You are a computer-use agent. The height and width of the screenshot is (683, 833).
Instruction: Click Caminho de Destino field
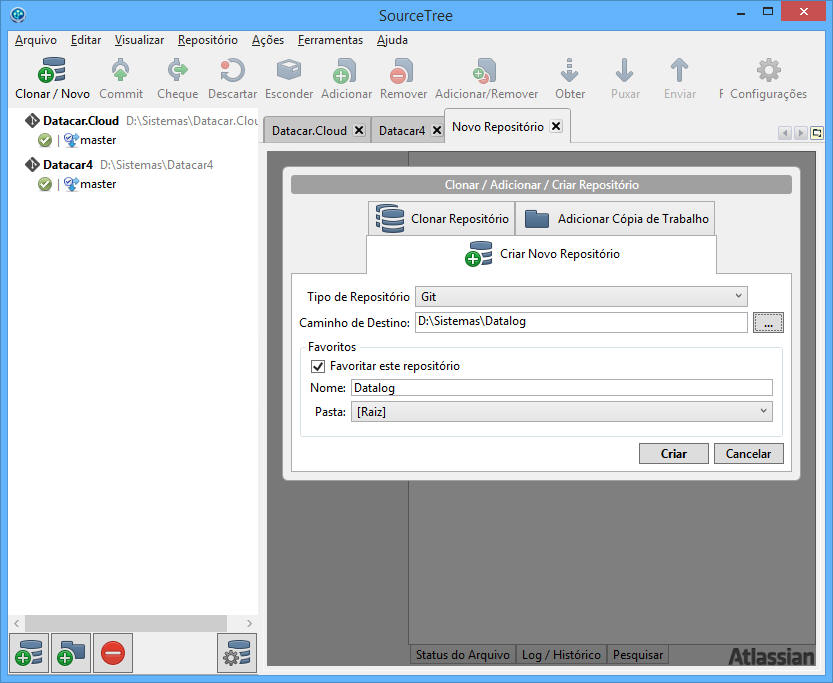point(581,322)
